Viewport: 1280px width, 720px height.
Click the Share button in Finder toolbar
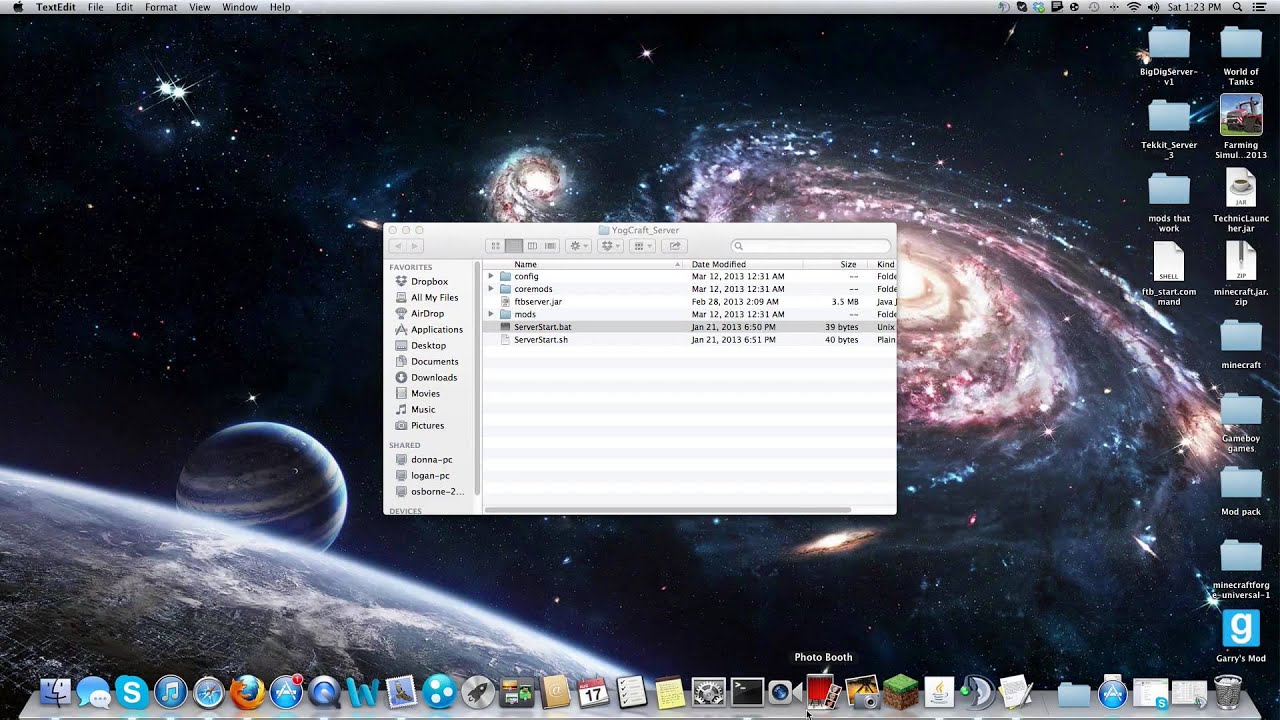pos(675,246)
